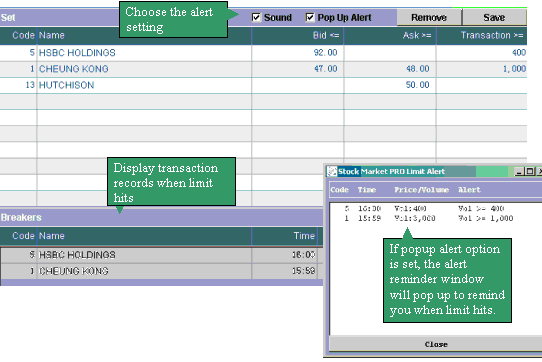The height and width of the screenshot is (362, 542).
Task: Click the Price/Volume header in alert popup
Action: coord(421,190)
